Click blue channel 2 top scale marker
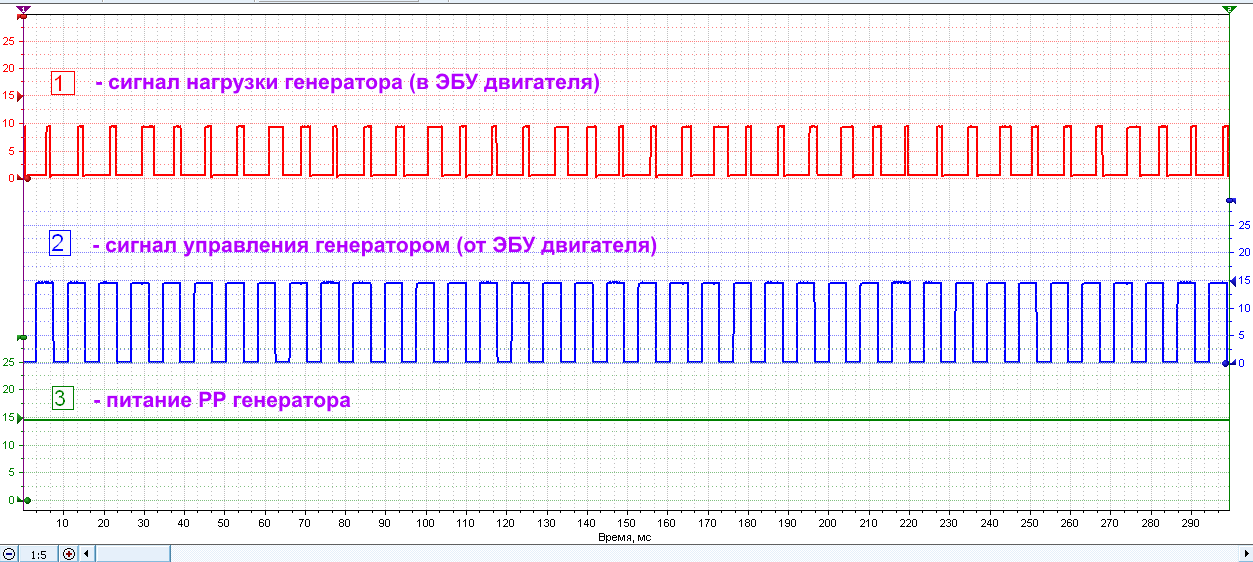1253x562 pixels. pyautogui.click(x=1230, y=202)
